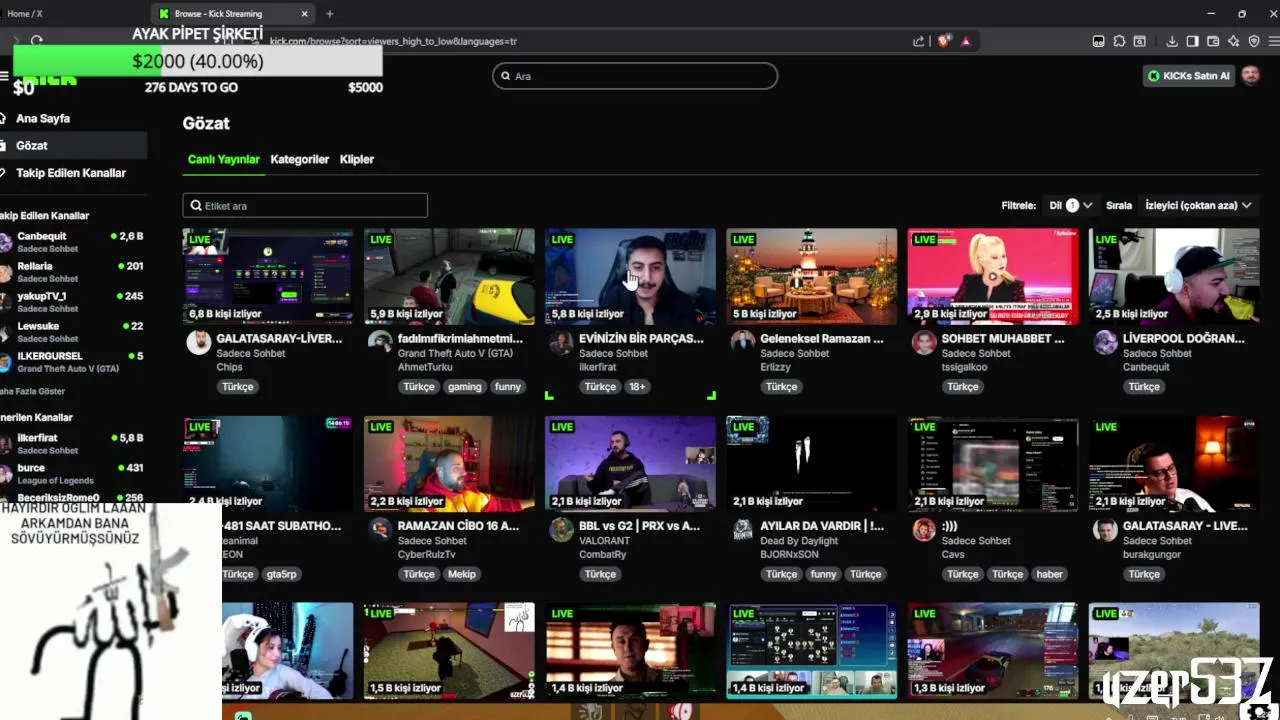
Task: Open the Geleneksel Ramazan stream thumbnail
Action: [812, 276]
